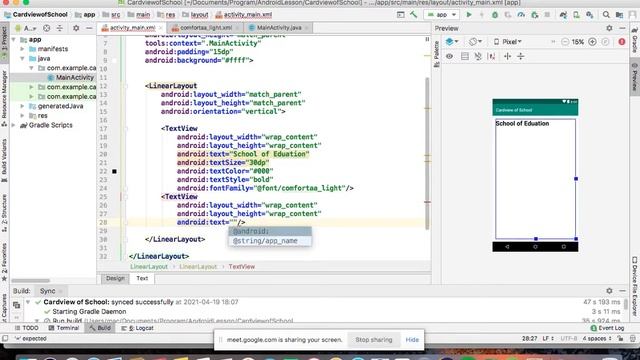This screenshot has width=640, height=360.
Task: Open Logcat tool window
Action: click(138, 328)
